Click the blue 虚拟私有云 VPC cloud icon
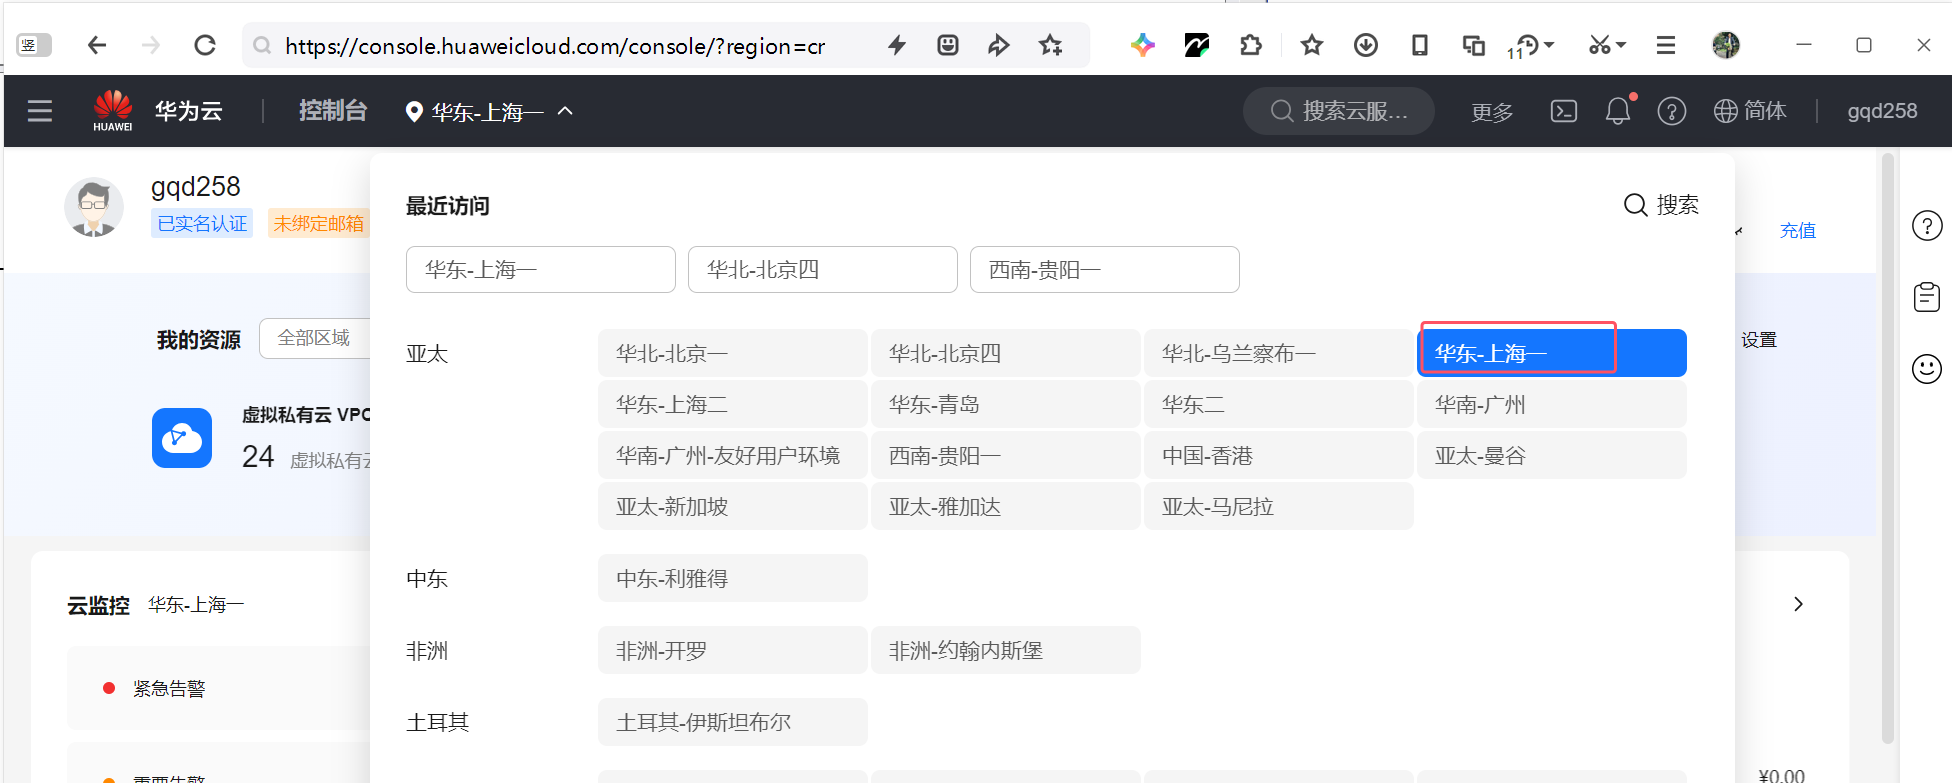The height and width of the screenshot is (783, 1952). (x=182, y=438)
